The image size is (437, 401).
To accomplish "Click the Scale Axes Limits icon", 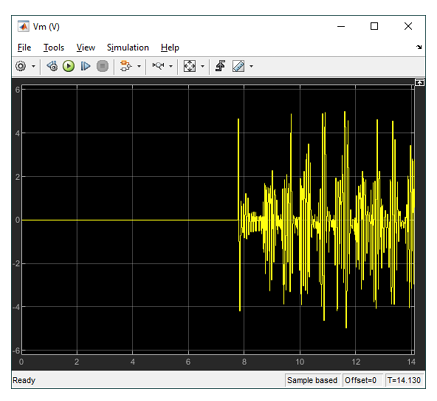I will (190, 66).
